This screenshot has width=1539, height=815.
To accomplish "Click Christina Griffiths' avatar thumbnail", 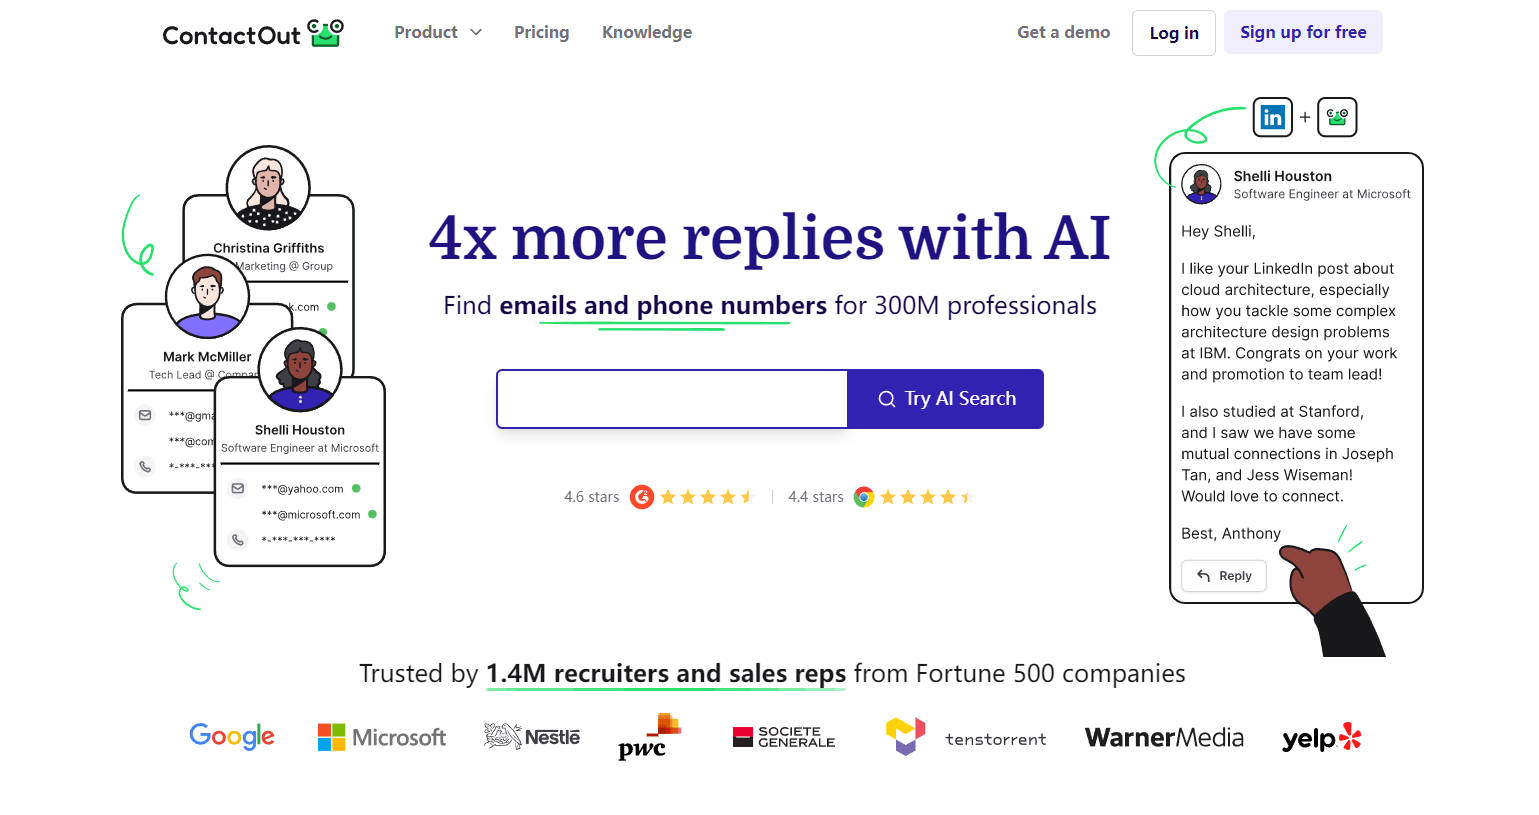I will [268, 187].
